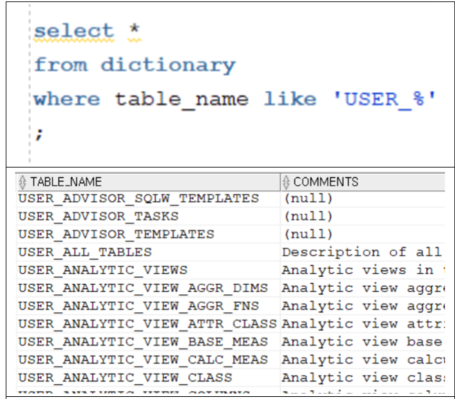
Task: Click the 'Analytic view base' comment cell
Action: [363, 342]
